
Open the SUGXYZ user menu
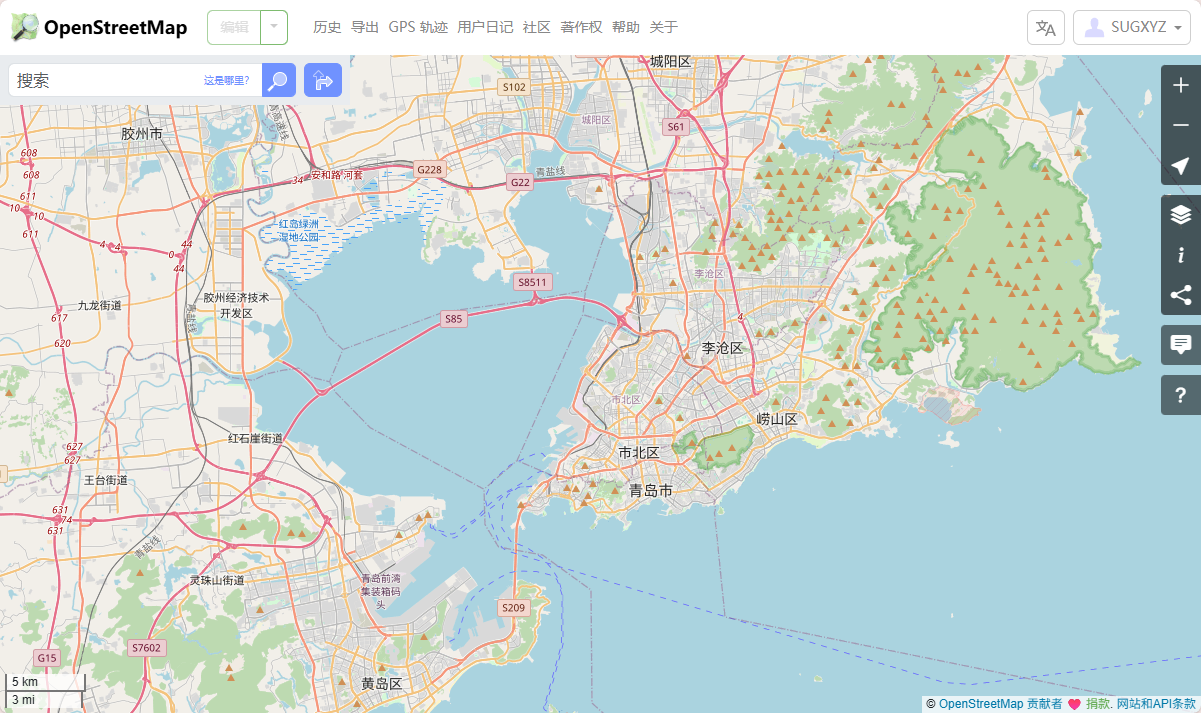1131,28
